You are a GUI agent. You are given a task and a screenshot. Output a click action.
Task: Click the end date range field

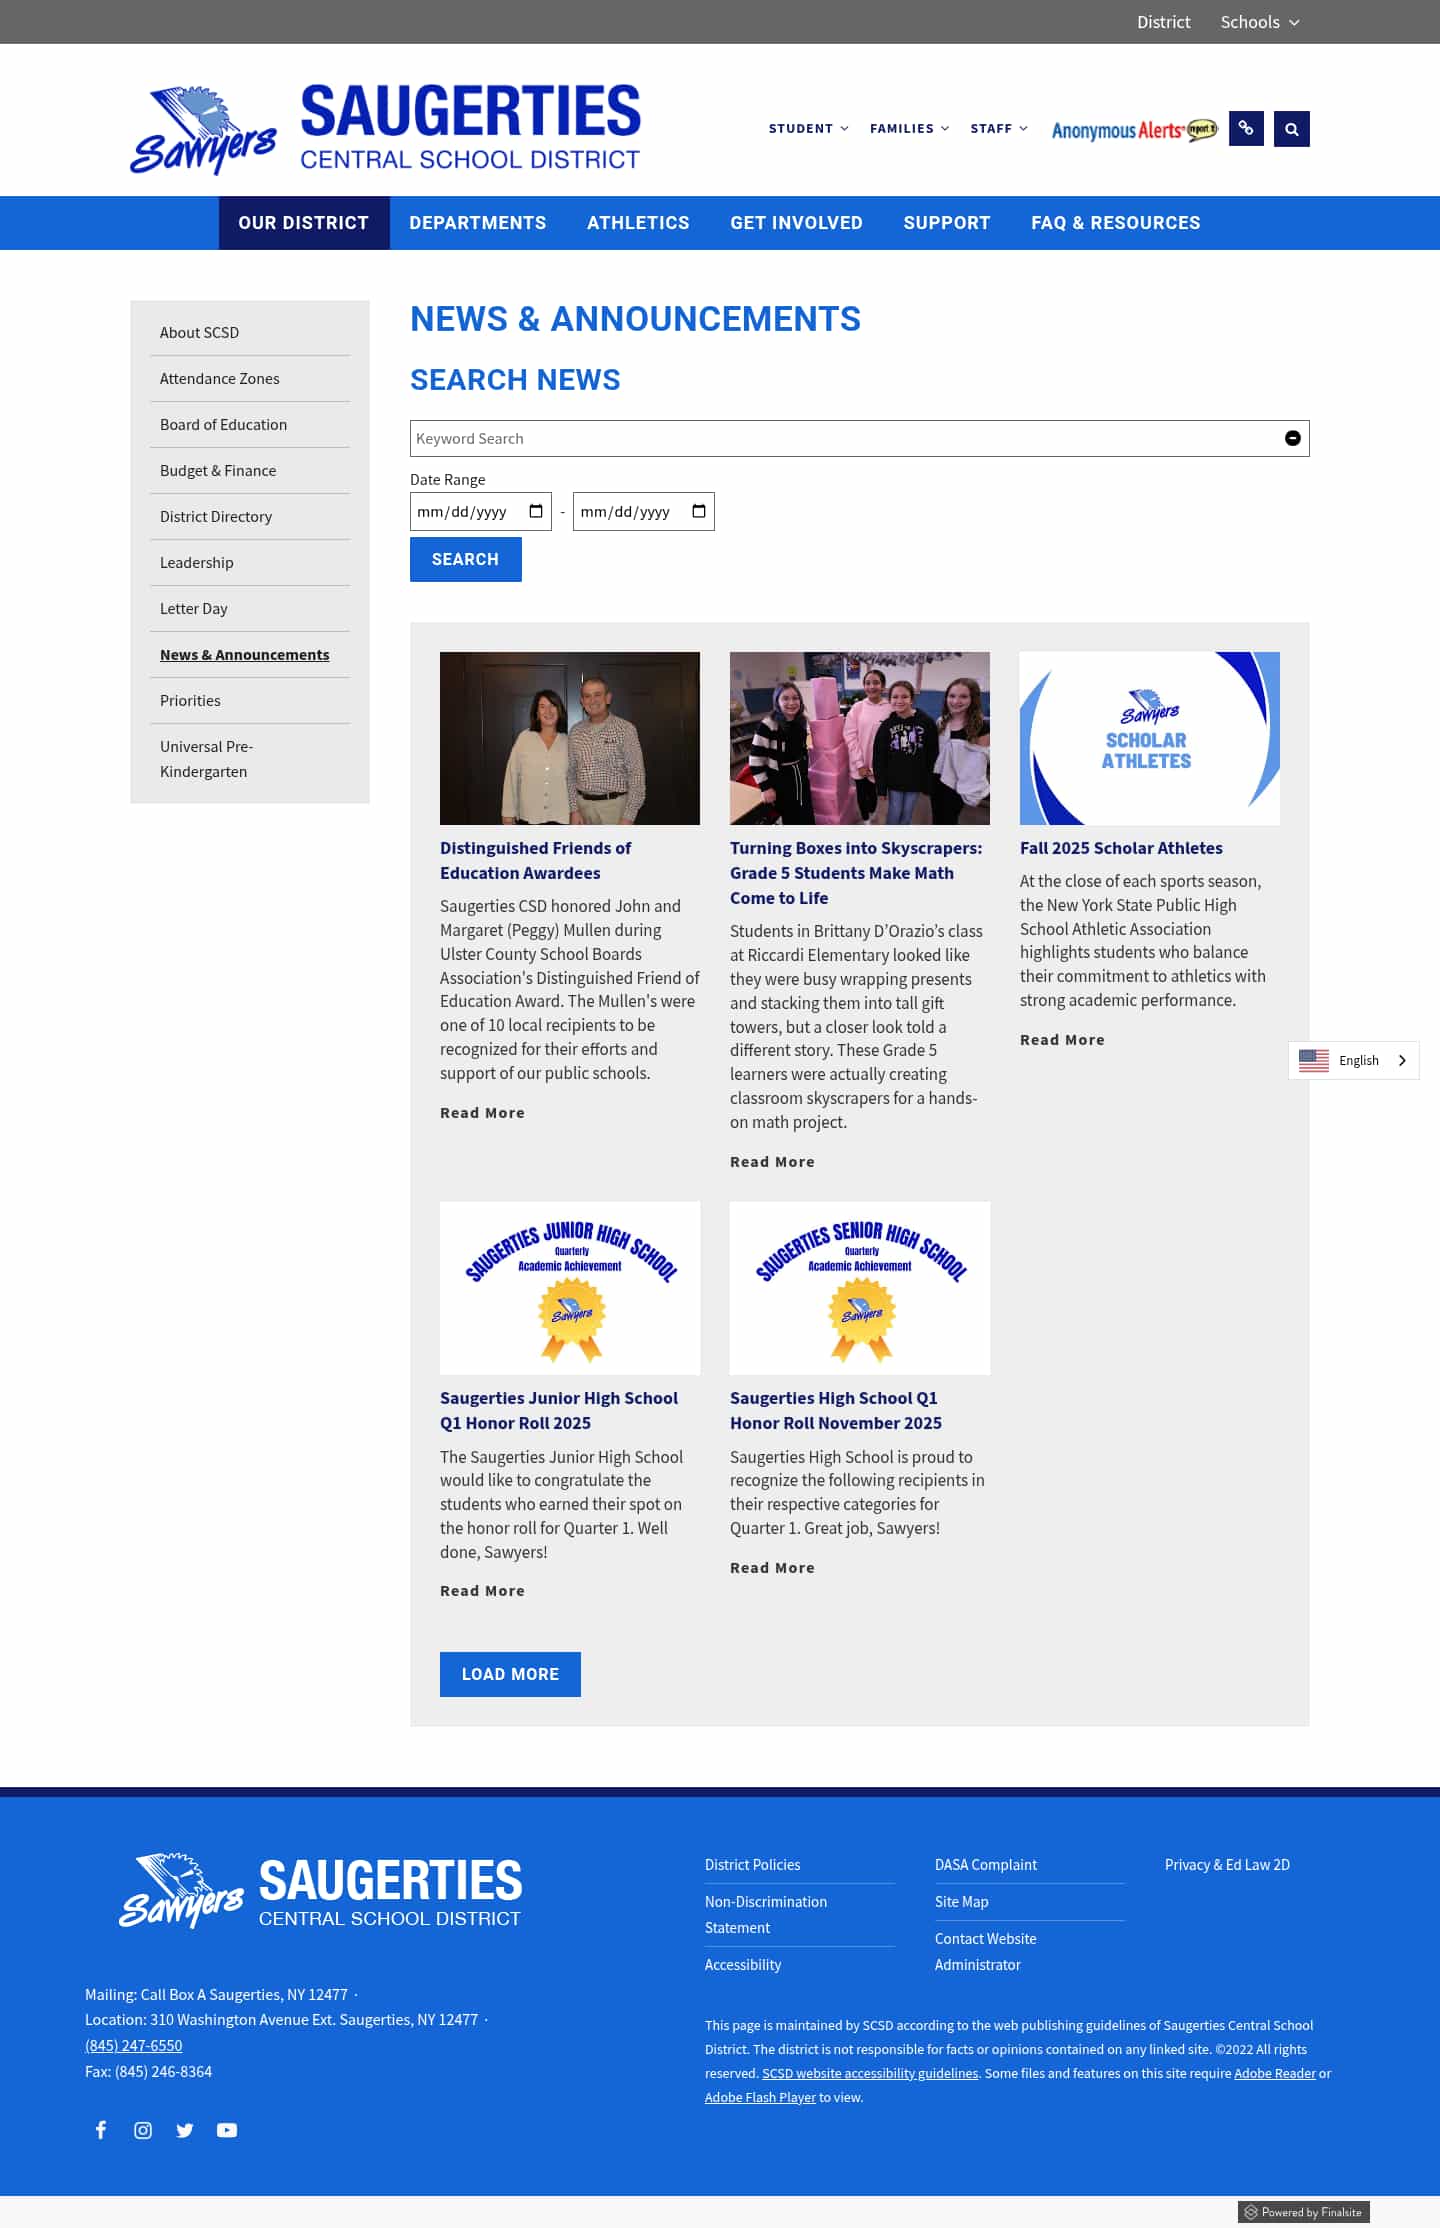pos(643,511)
